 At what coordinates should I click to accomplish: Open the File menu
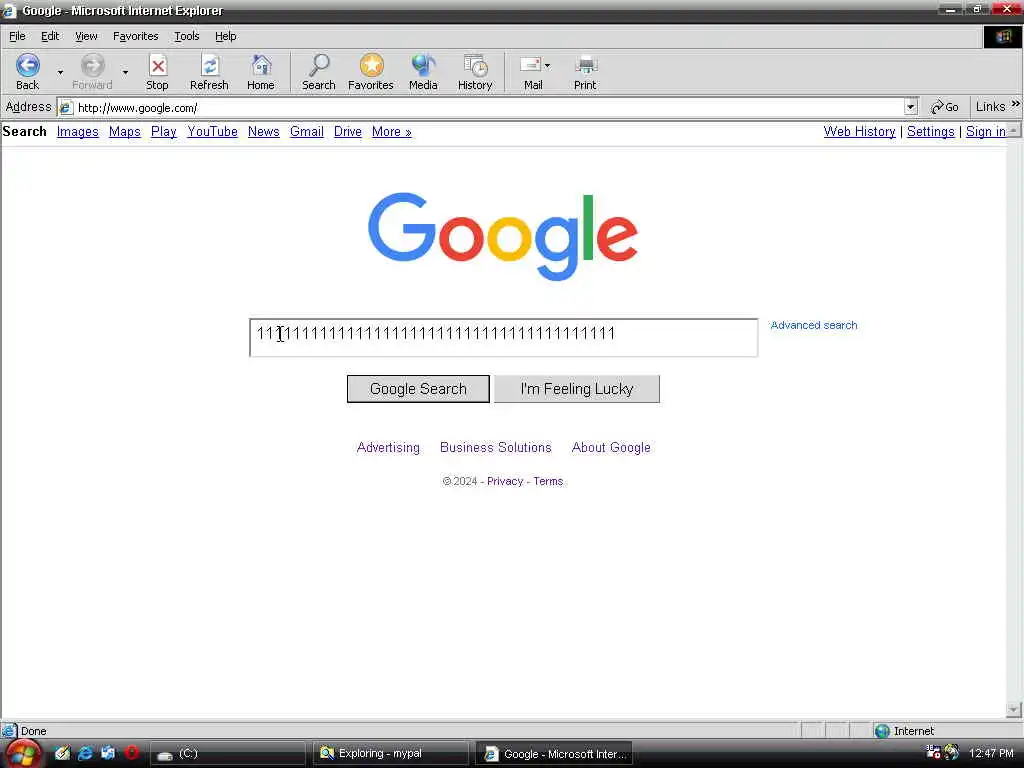tap(17, 37)
